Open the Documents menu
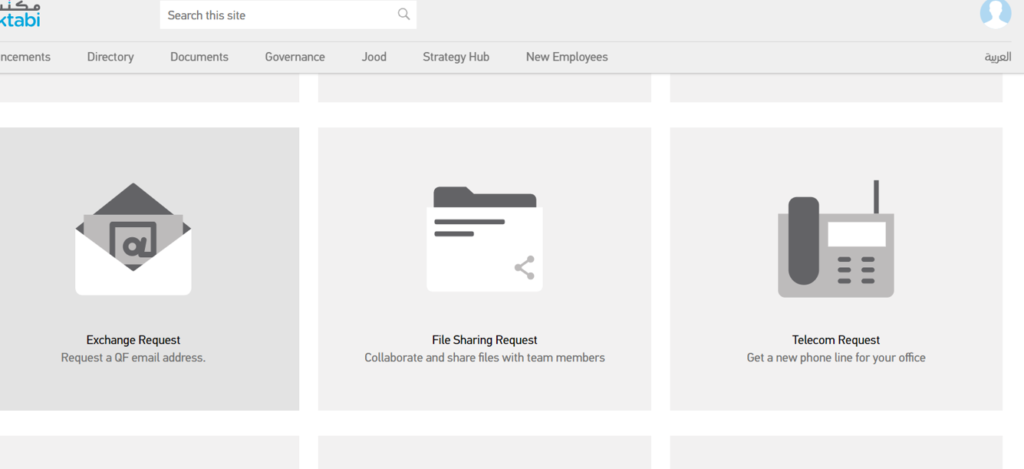This screenshot has height=469, width=1024. pyautogui.click(x=199, y=57)
